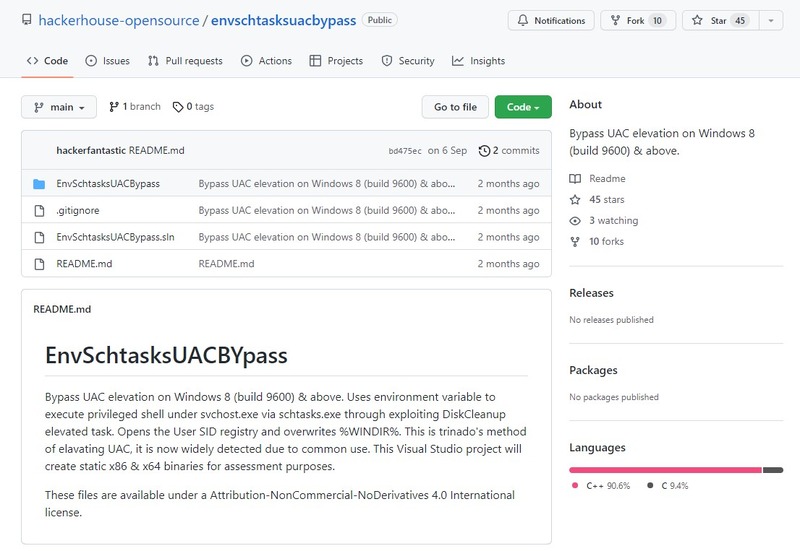Open the EnvSchtasksUACBypass.sln file
The image size is (800, 551).
(x=116, y=237)
